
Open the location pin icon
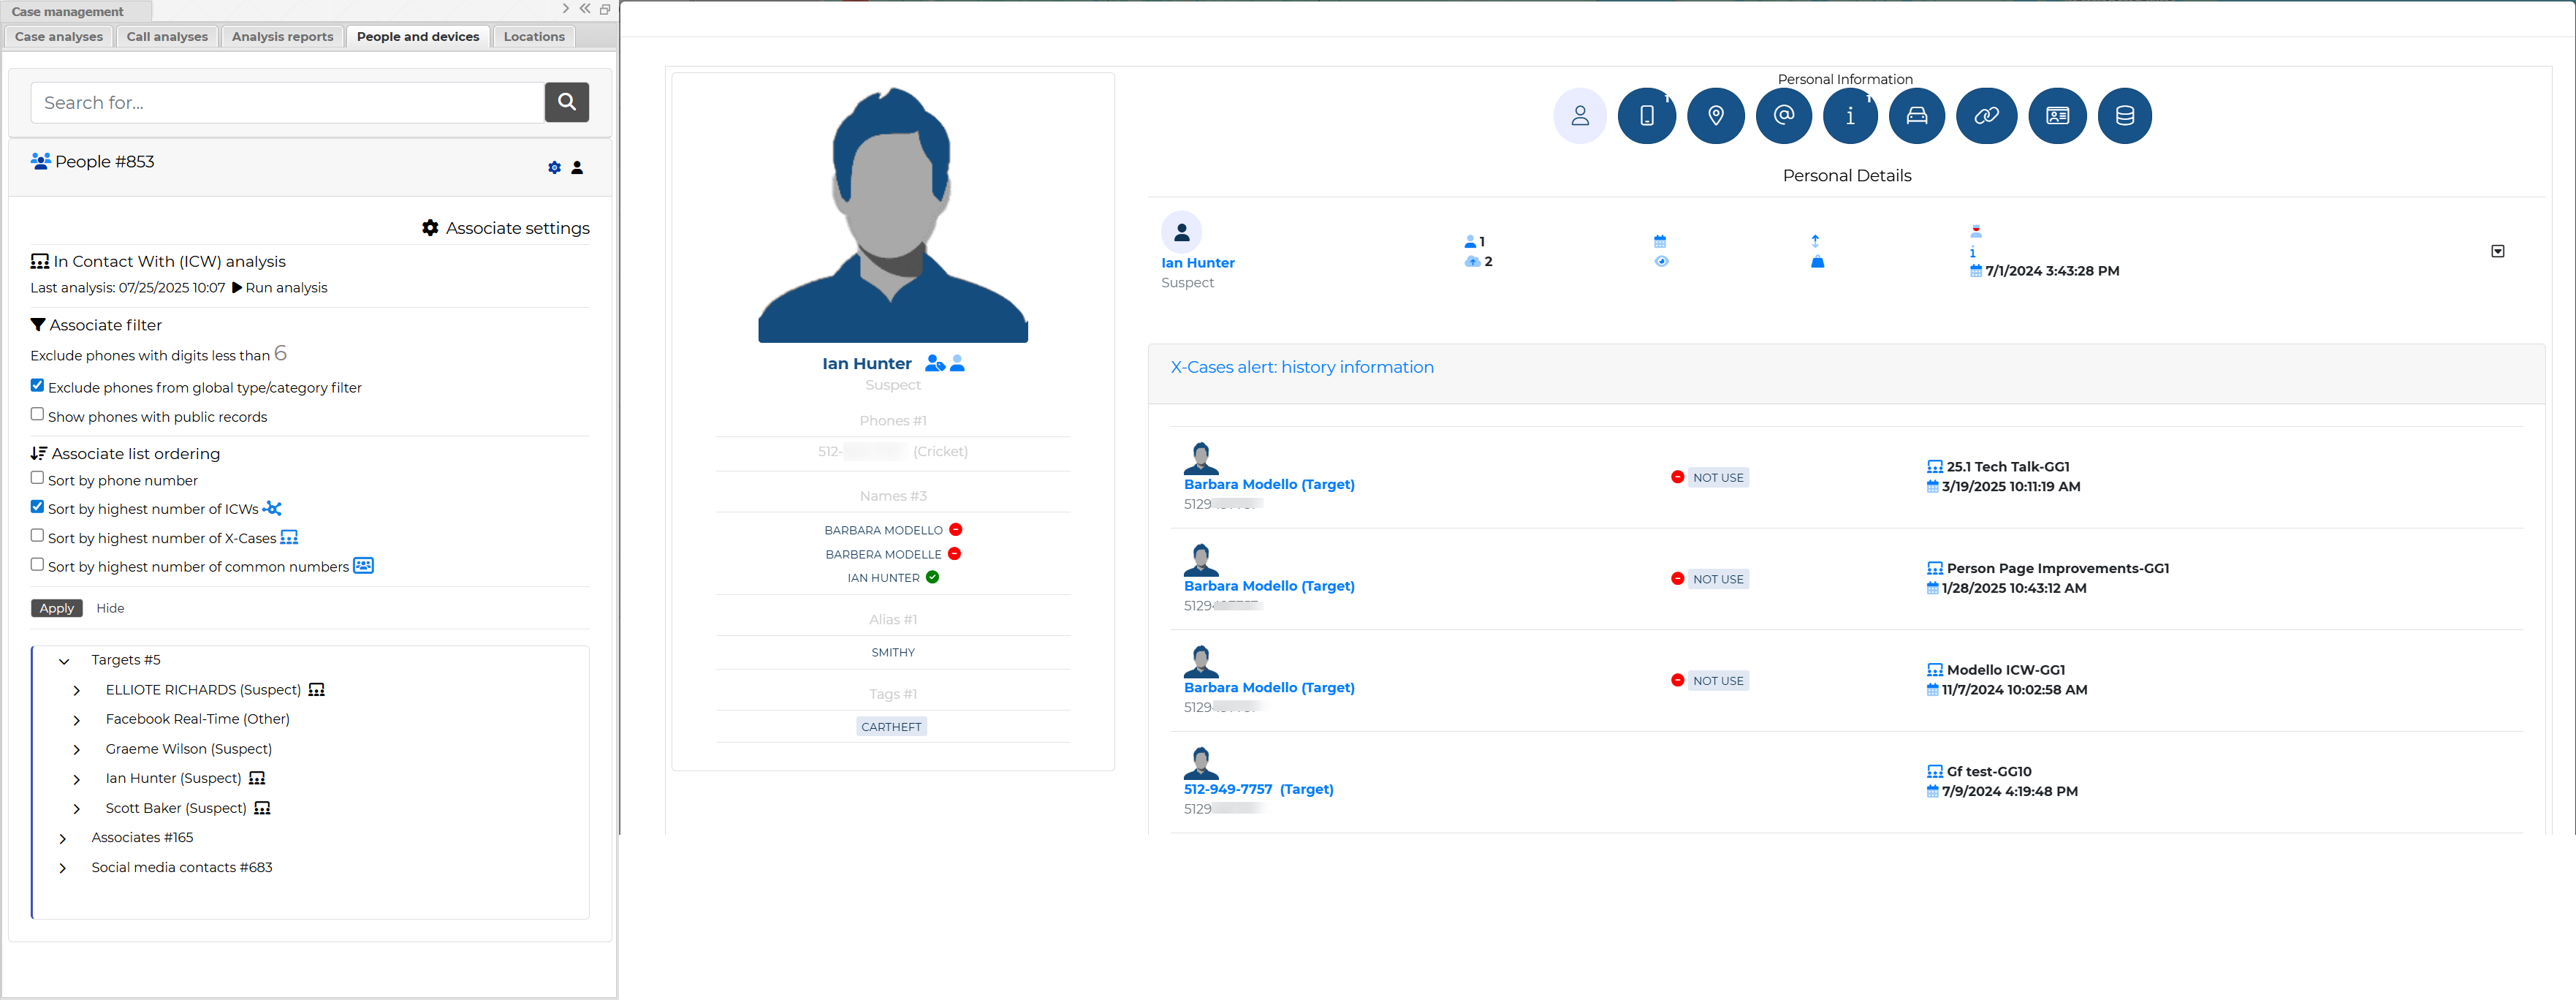(1715, 116)
